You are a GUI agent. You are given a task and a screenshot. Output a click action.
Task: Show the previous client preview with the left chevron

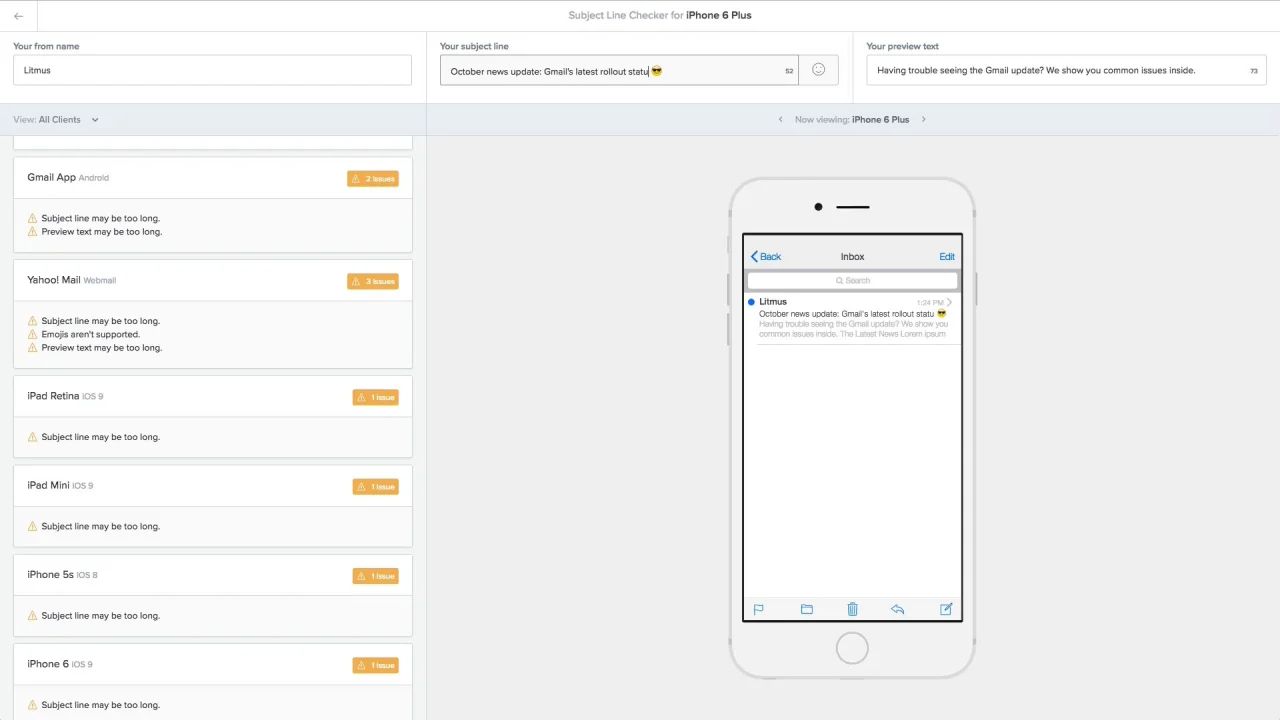pos(781,119)
